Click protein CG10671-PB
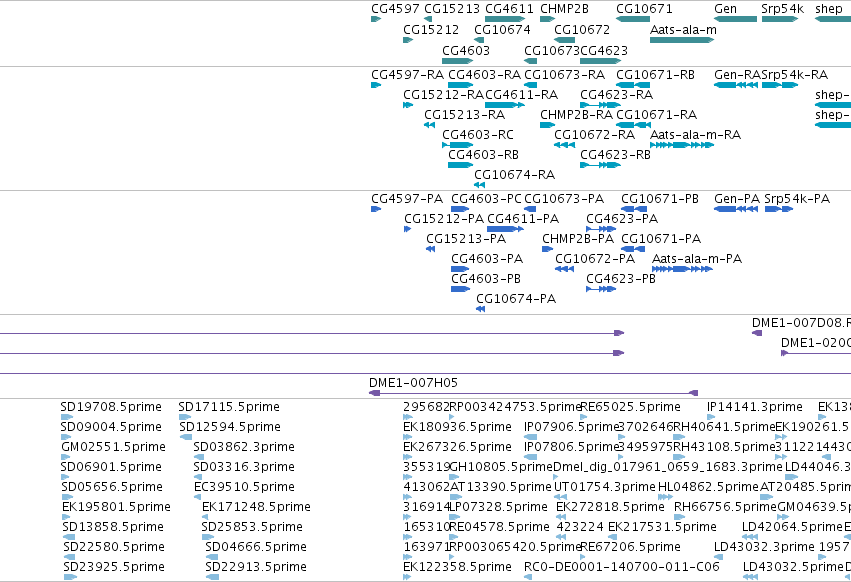The image size is (851, 582). (660, 199)
